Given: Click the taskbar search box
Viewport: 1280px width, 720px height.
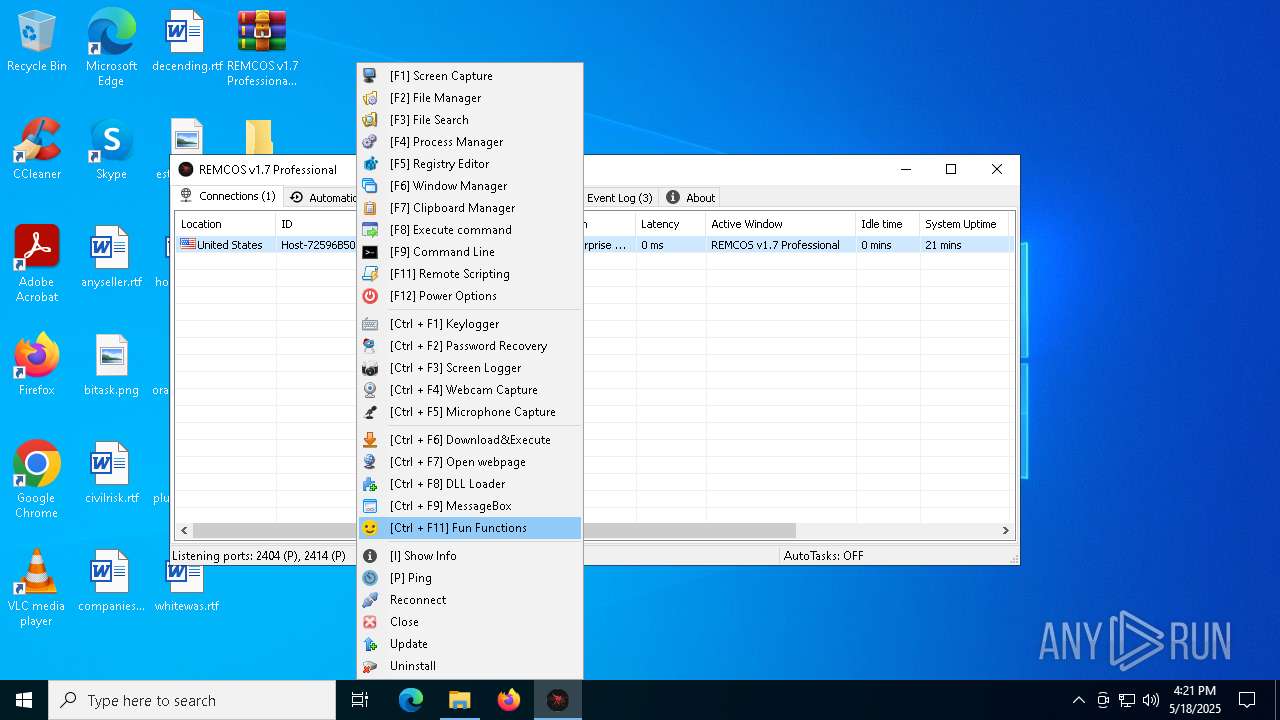Looking at the screenshot, I should [192, 700].
